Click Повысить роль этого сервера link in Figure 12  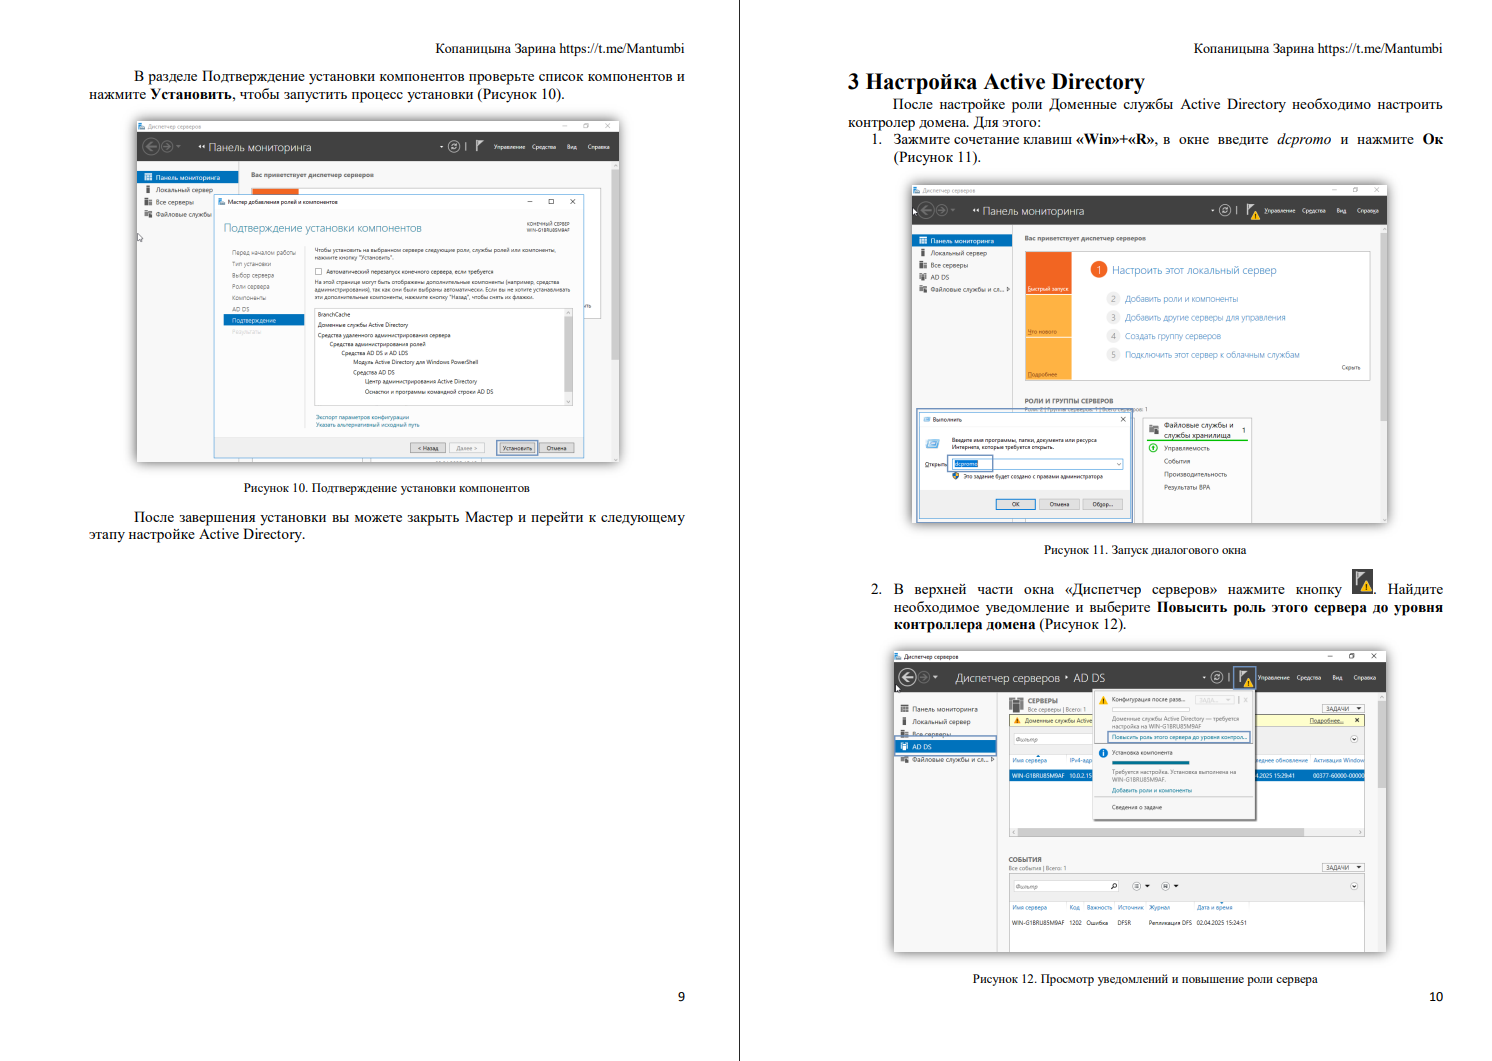pyautogui.click(x=1179, y=737)
